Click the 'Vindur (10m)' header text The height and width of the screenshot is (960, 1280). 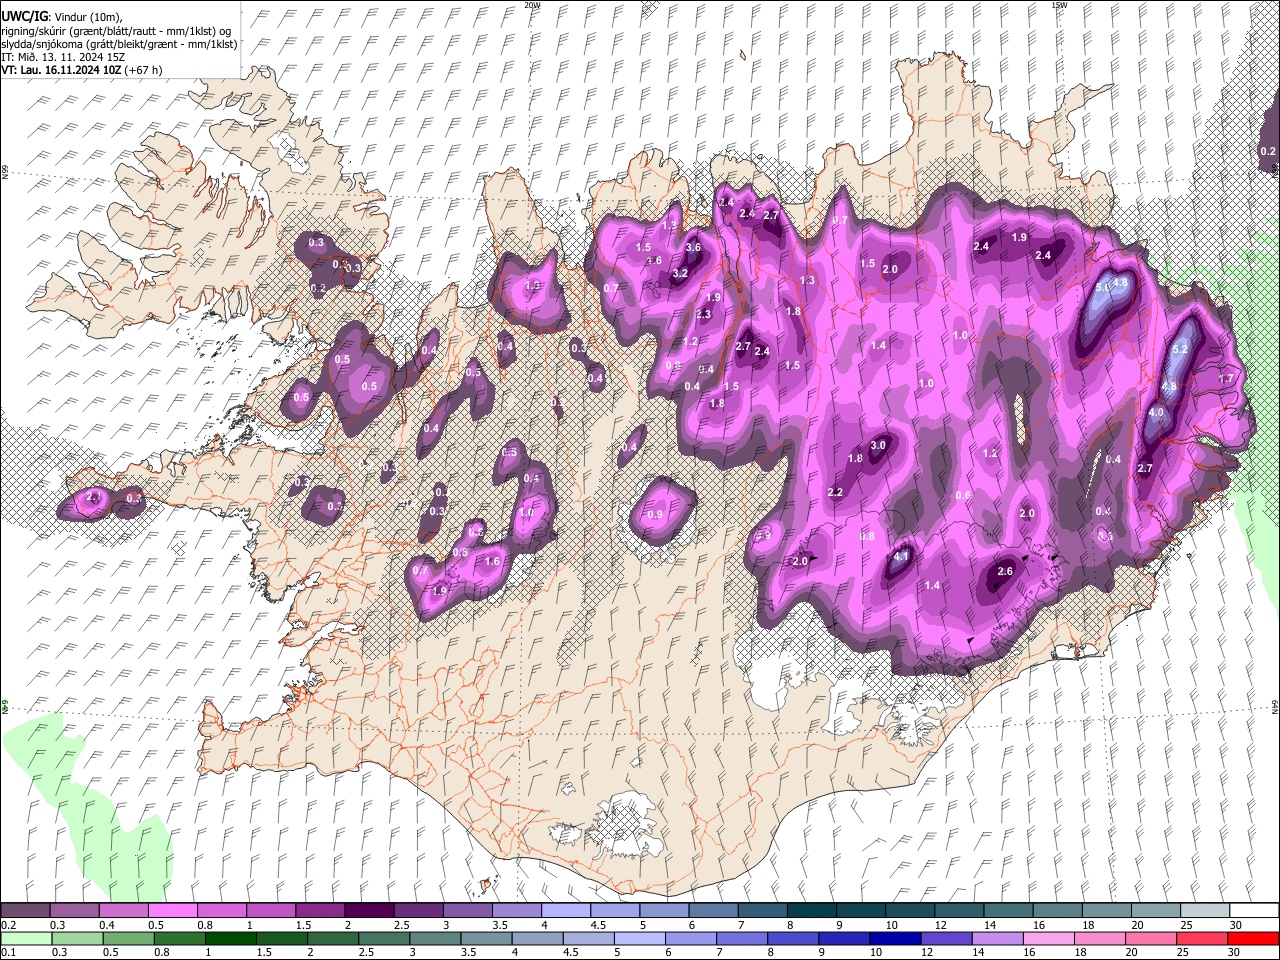(x=87, y=16)
